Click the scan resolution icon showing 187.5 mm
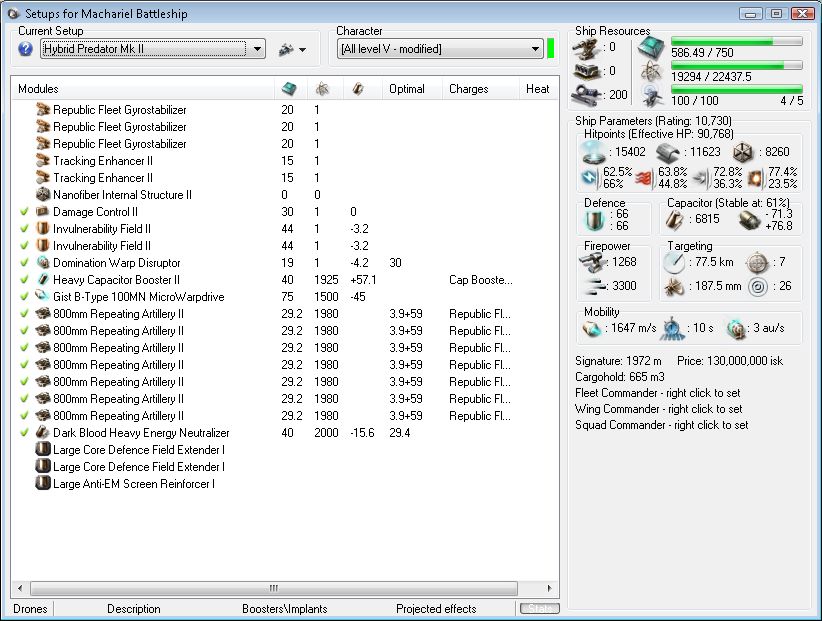The image size is (822, 621). pyautogui.click(x=674, y=286)
